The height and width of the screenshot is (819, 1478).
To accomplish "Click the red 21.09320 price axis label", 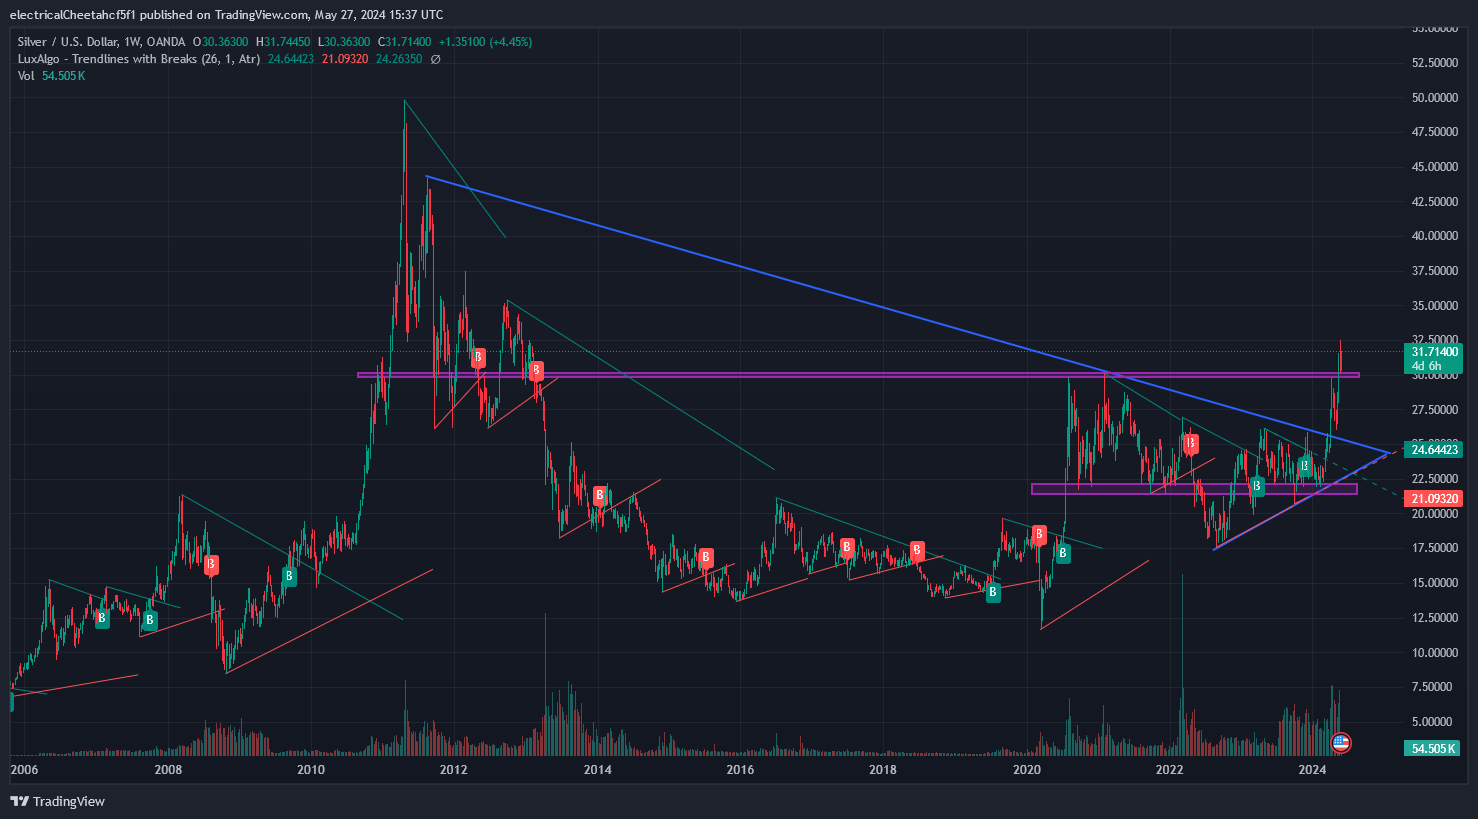I will pos(1434,498).
